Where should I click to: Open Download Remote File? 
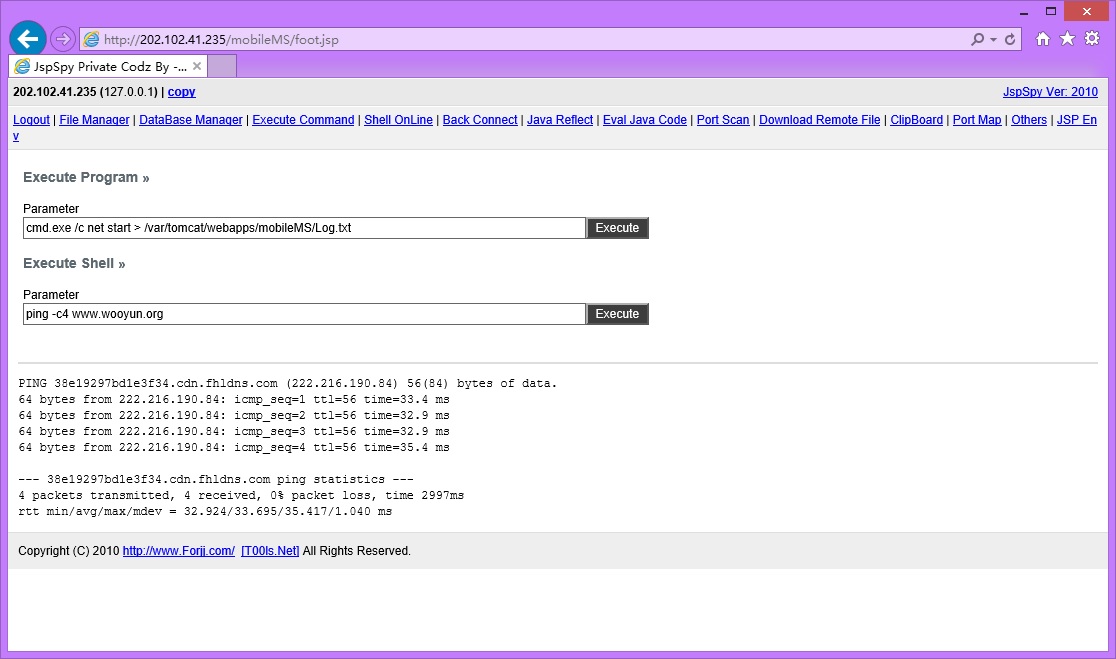point(820,120)
